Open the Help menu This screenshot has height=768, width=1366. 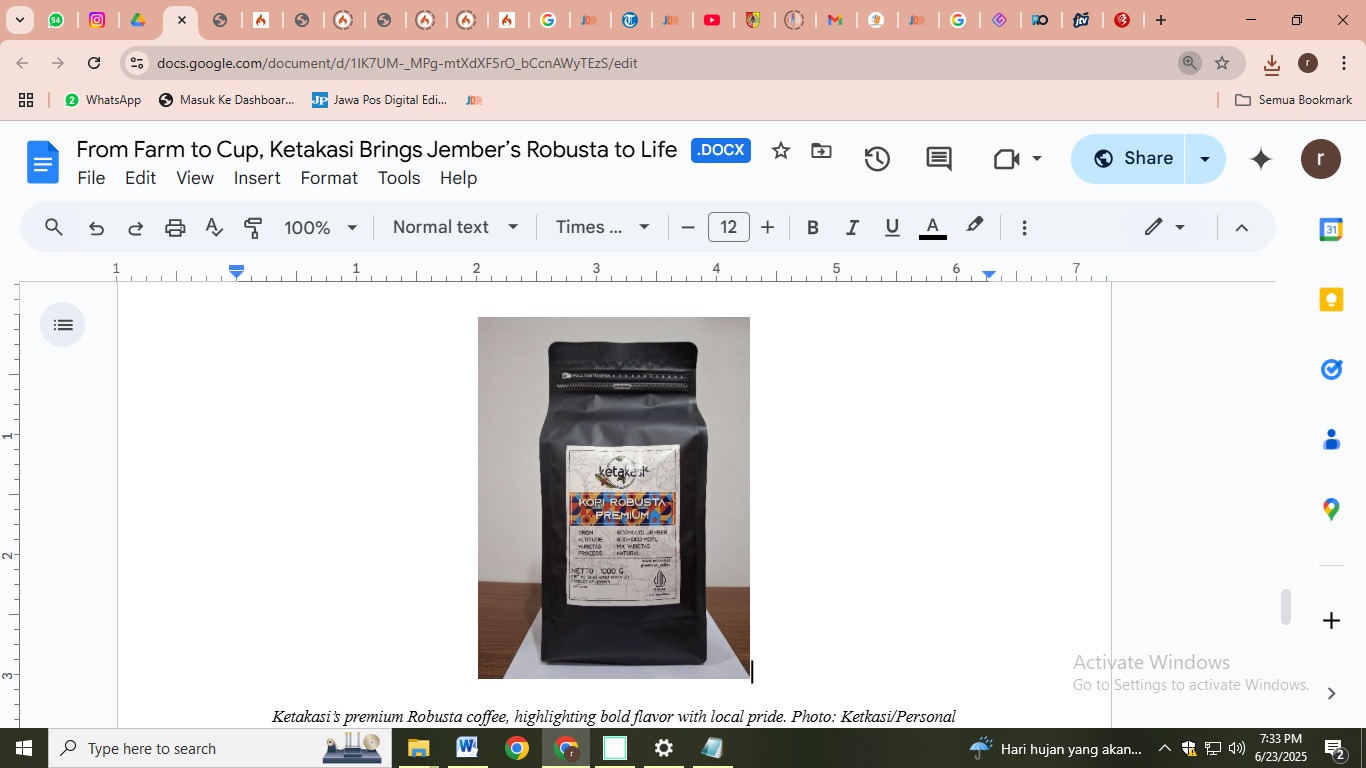(458, 178)
